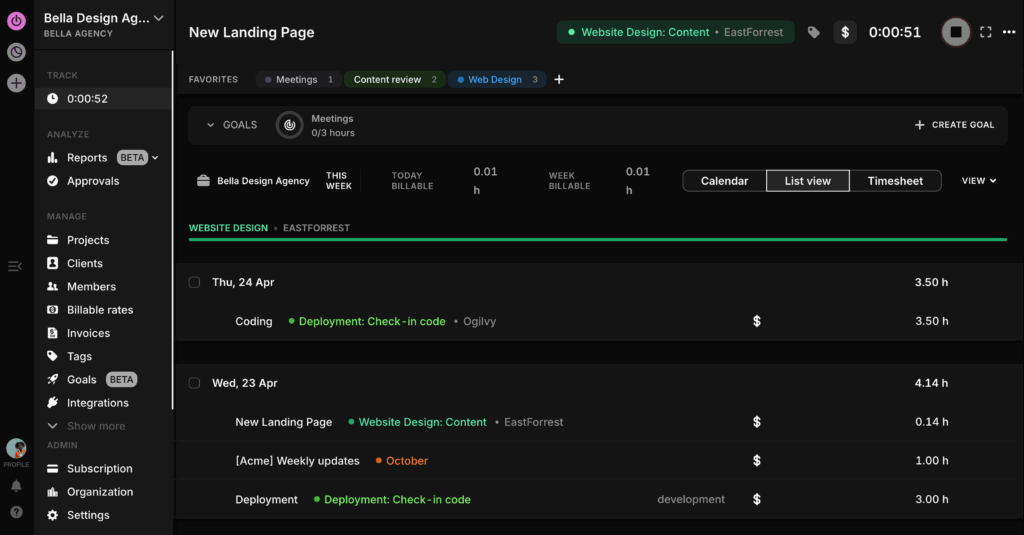Click the Website Design: Content project chip
This screenshot has height=535, width=1024.
(675, 32)
